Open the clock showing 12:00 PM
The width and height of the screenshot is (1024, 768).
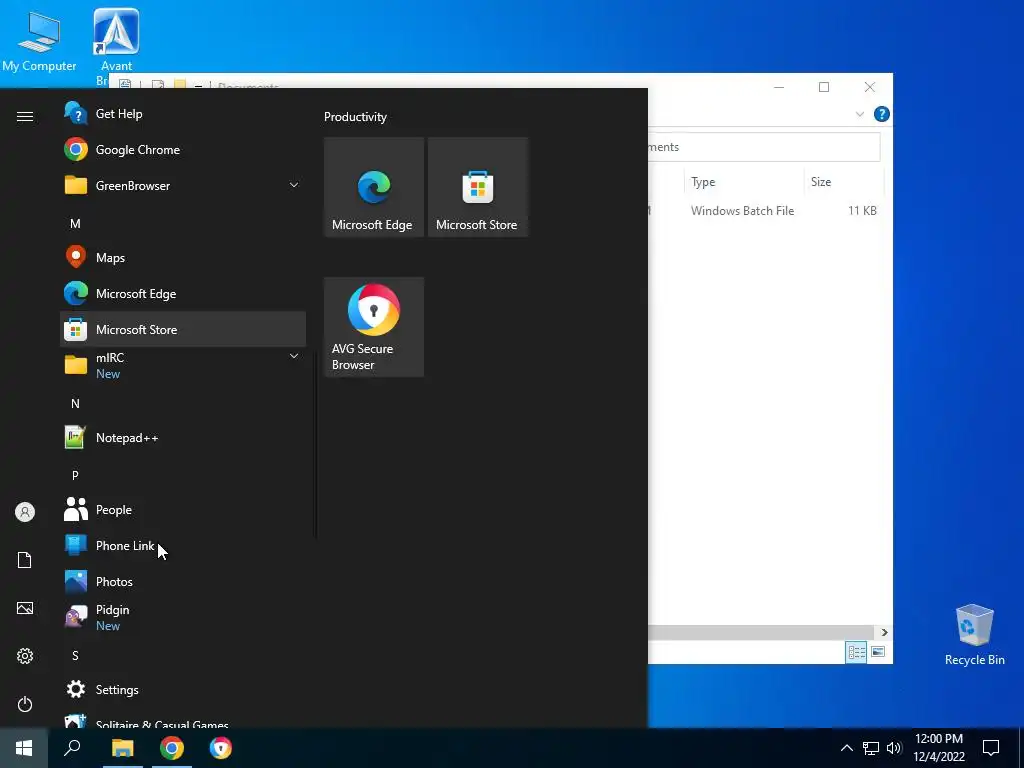pyautogui.click(x=939, y=748)
